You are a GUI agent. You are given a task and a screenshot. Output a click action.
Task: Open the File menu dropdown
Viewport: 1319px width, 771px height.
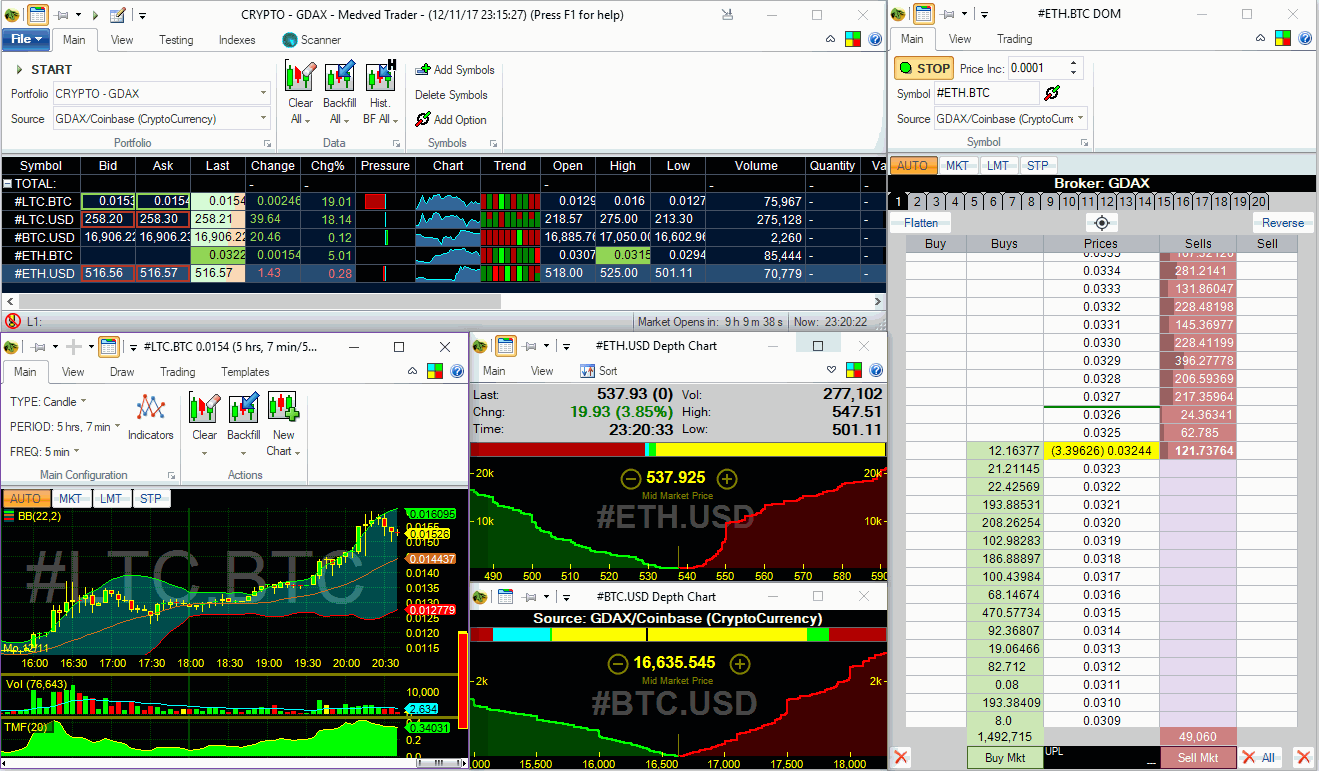click(x=26, y=39)
